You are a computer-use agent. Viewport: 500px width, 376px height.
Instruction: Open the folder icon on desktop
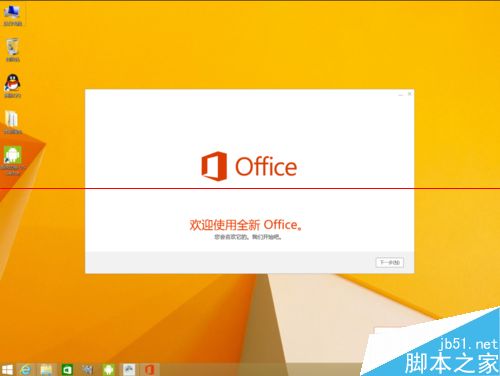(x=12, y=122)
